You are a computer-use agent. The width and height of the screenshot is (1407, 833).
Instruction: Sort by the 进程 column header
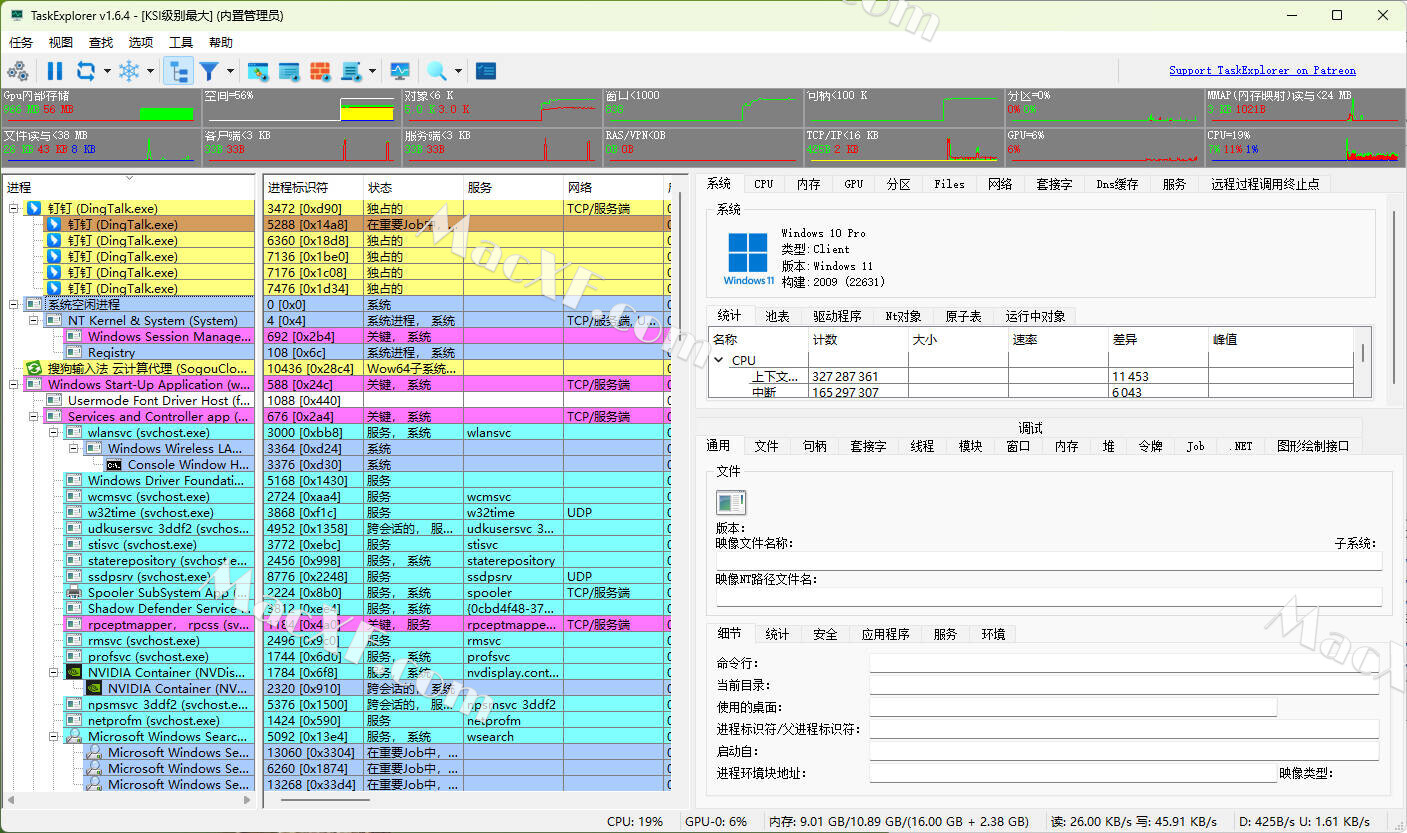(x=130, y=187)
